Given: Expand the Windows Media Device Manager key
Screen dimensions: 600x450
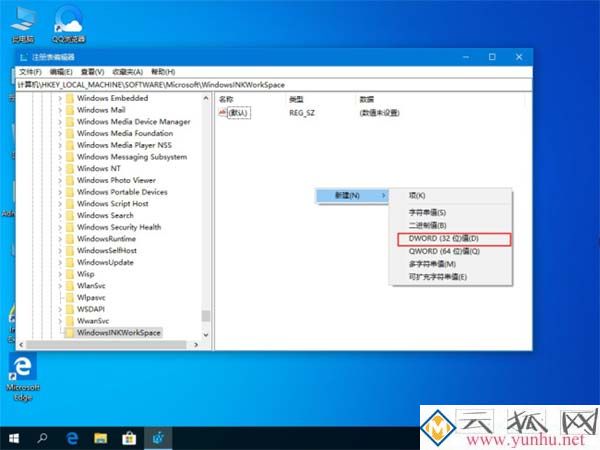Looking at the screenshot, I should [x=60, y=122].
